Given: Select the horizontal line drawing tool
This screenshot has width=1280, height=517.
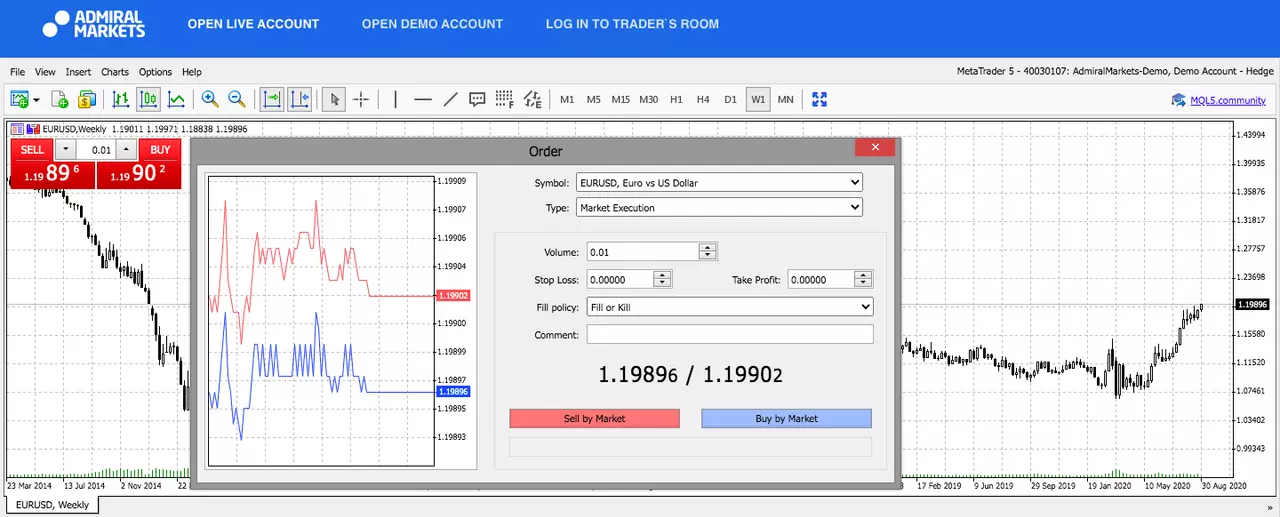Looking at the screenshot, I should [423, 99].
